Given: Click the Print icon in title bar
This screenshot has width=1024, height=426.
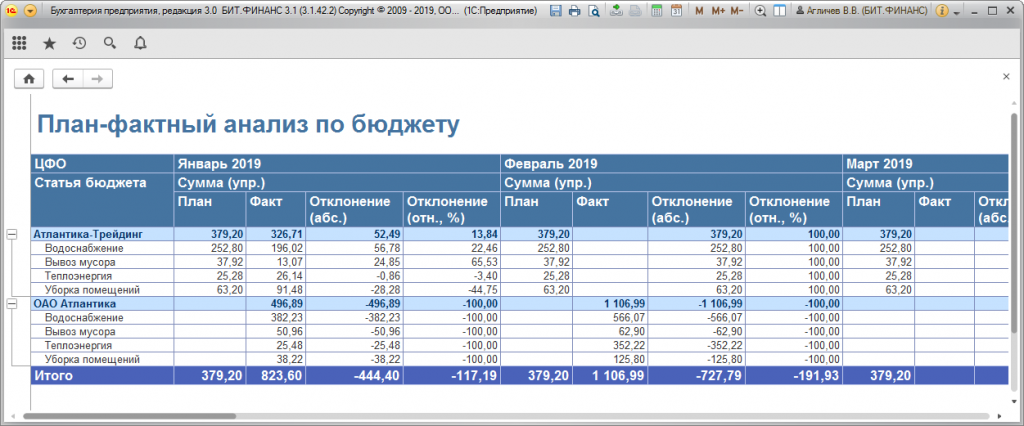Looking at the screenshot, I should click(x=574, y=11).
